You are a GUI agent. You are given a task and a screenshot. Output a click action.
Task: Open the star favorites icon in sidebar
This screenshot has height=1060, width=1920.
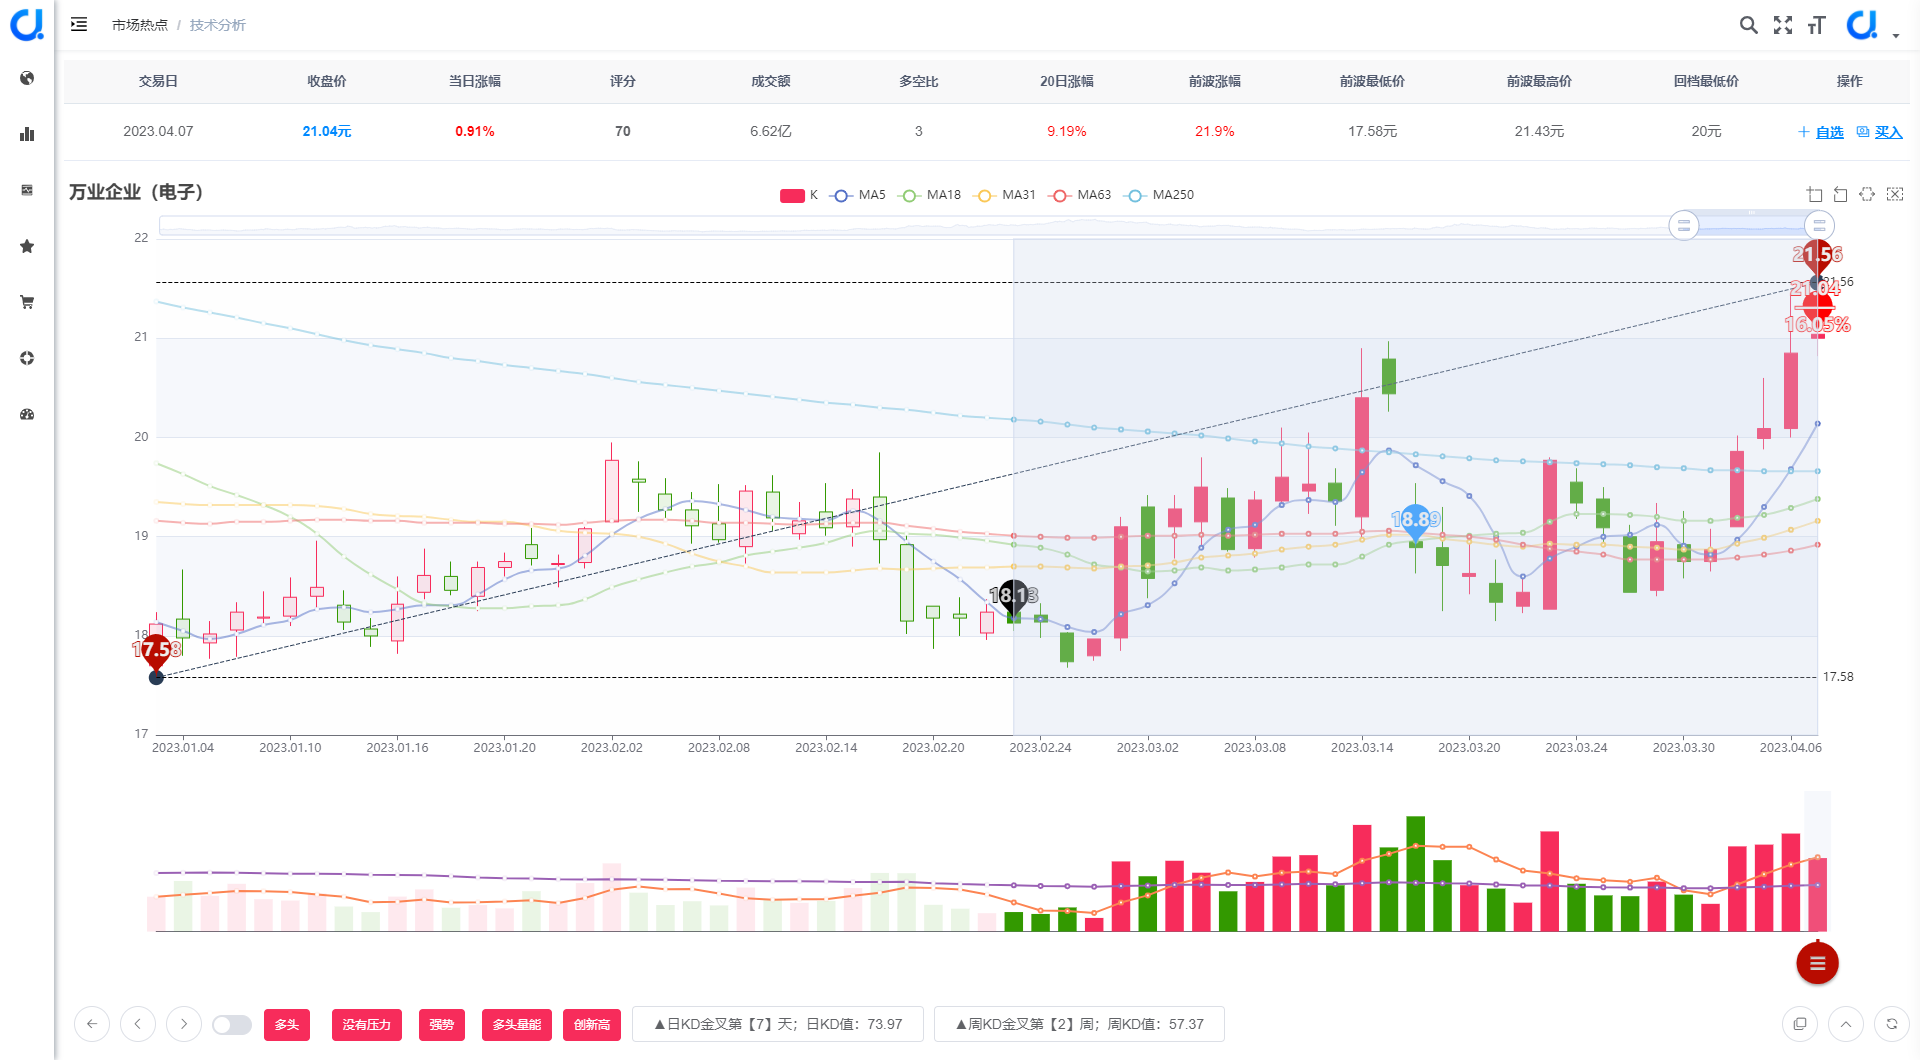(27, 246)
